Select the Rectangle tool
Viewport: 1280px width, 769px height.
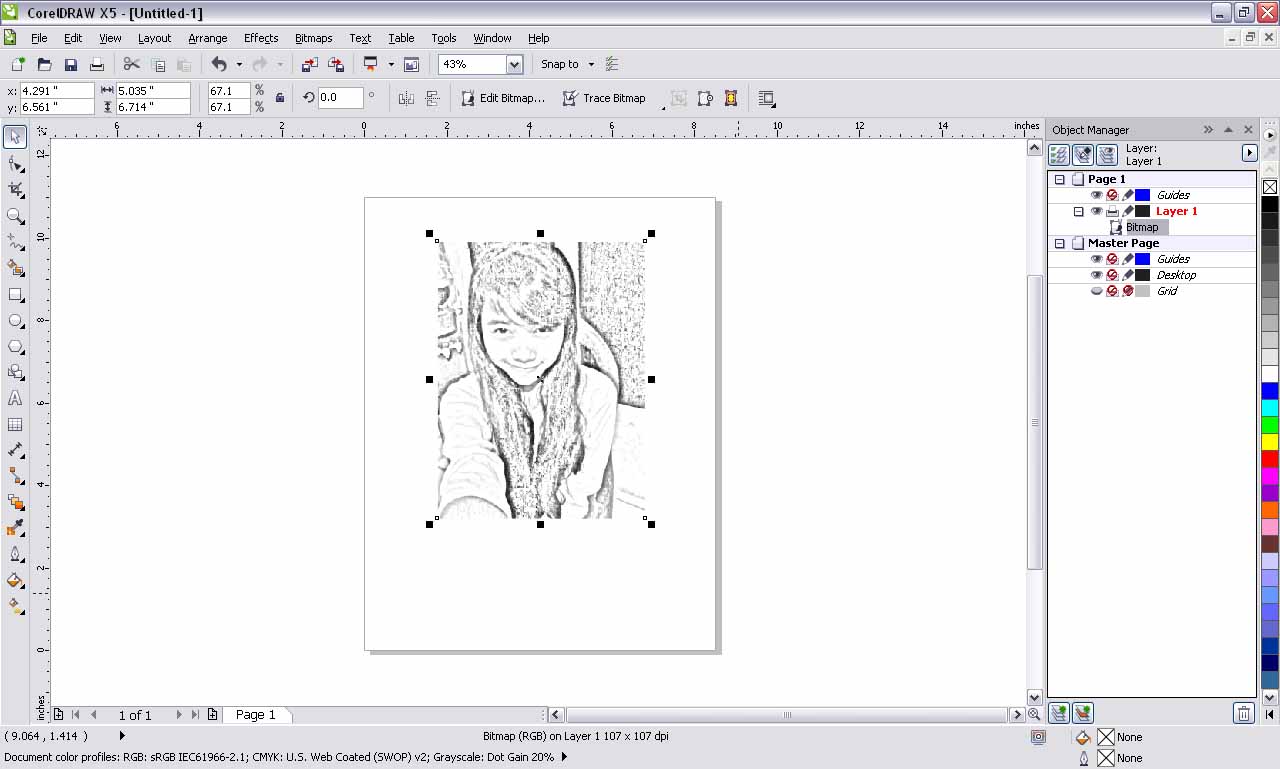14,294
